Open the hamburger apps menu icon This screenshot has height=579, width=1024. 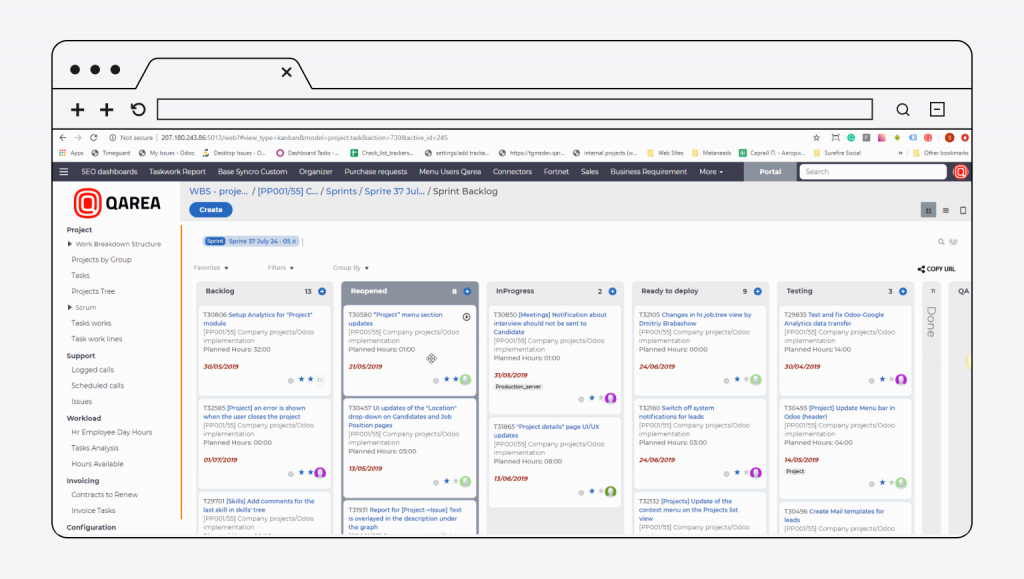tap(64, 172)
